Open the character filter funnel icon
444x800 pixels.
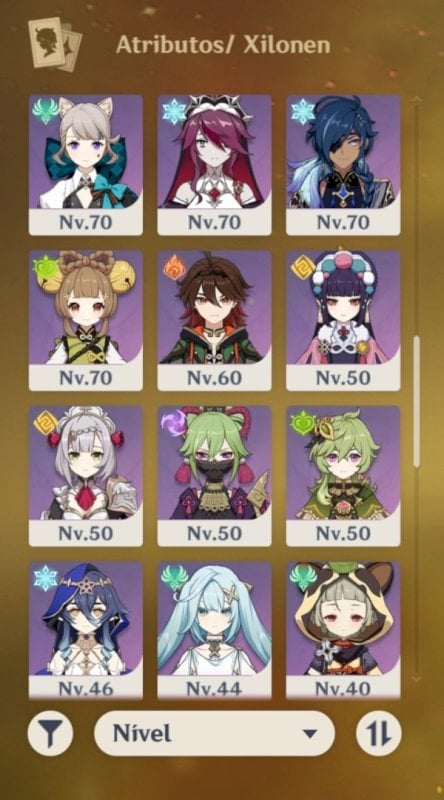[x=50, y=733]
